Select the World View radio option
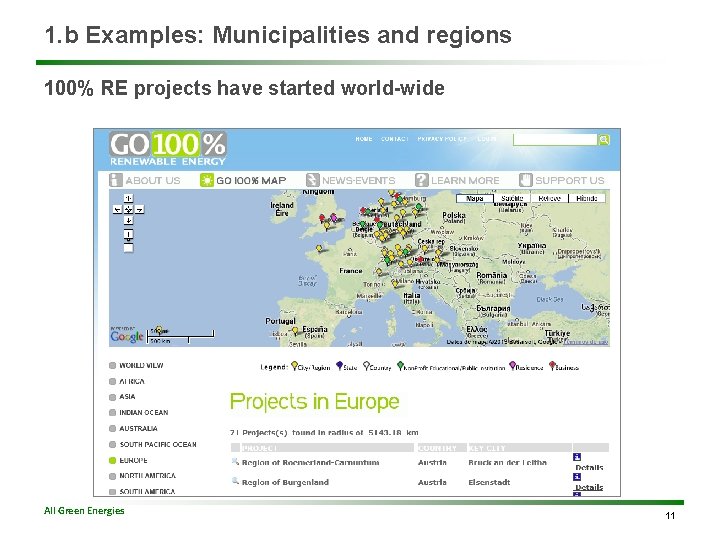This screenshot has height=540, width=720. click(x=112, y=366)
